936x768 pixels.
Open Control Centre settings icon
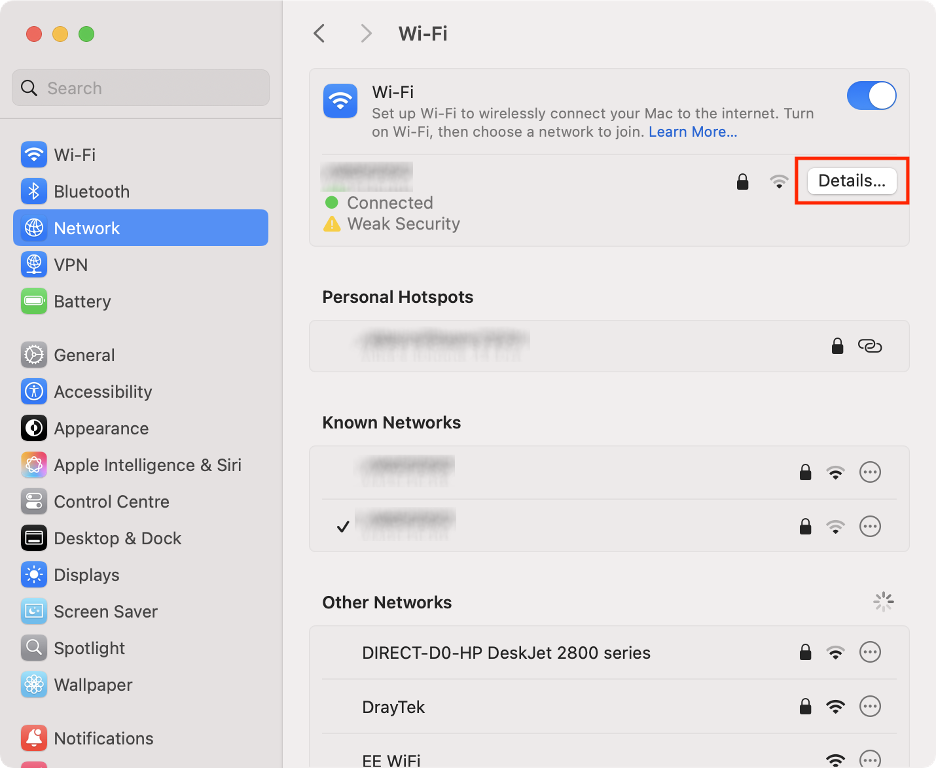tap(35, 501)
